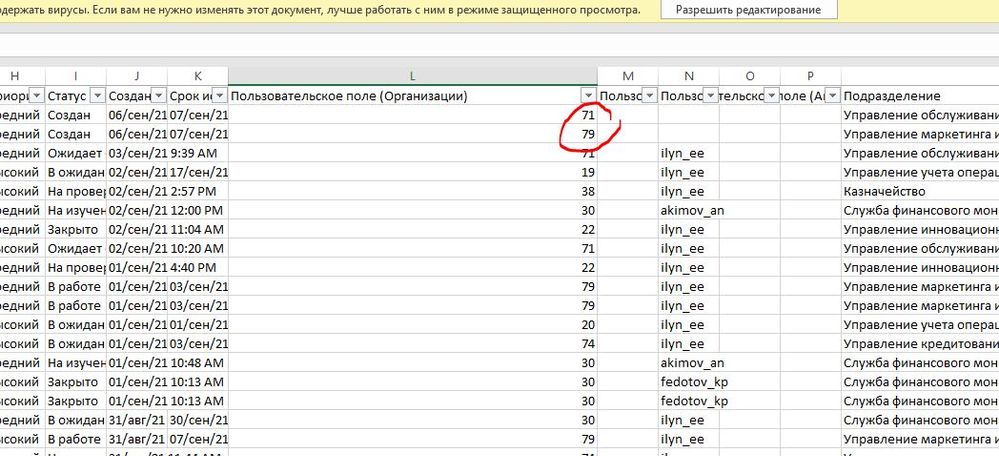Click the Подразделение header cell
This screenshot has width=999, height=456.
pos(920,96)
